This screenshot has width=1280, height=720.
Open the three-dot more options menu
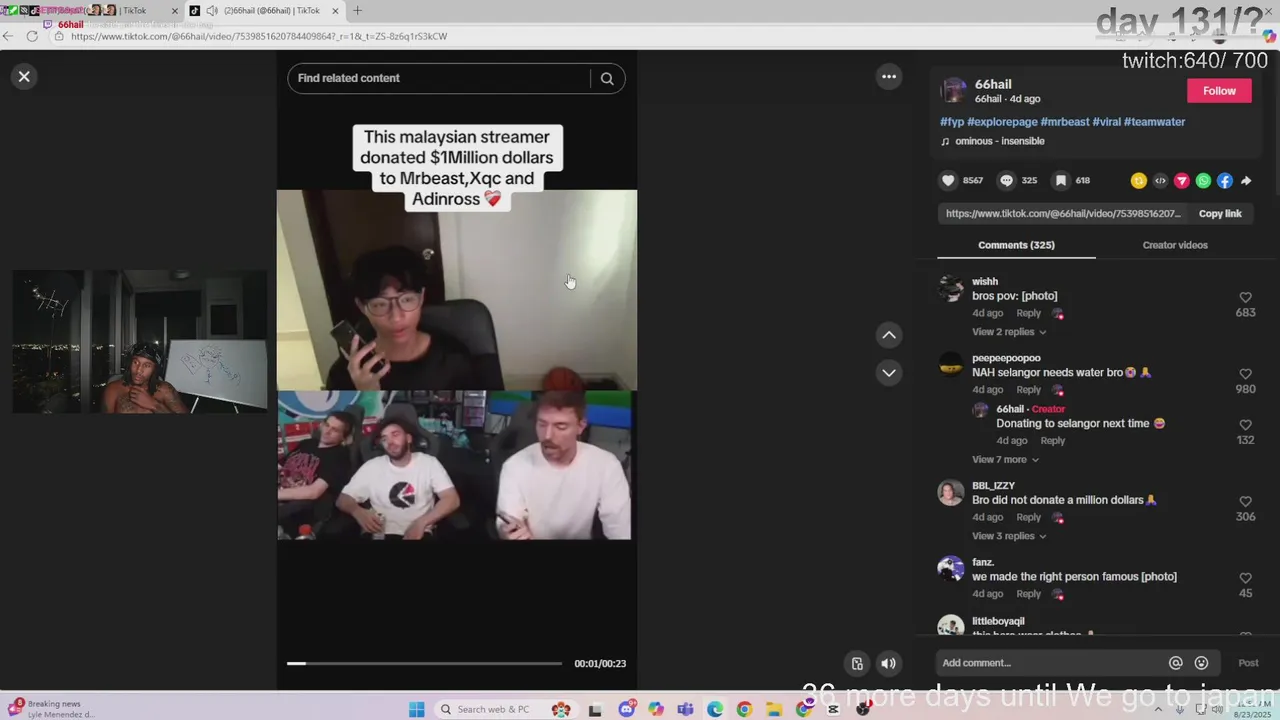(x=889, y=77)
